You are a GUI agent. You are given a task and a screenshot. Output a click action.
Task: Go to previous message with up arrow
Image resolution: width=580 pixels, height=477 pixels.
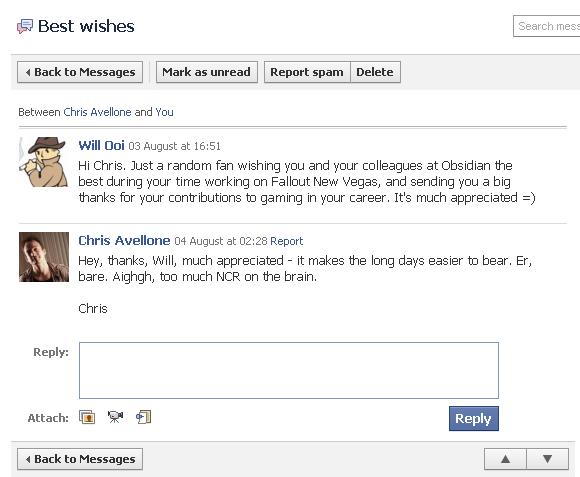[x=505, y=459]
